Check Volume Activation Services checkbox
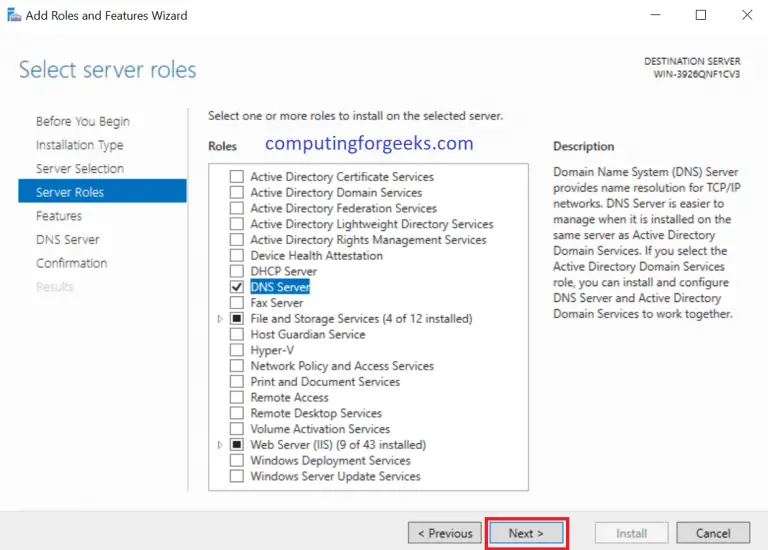Viewport: 768px width, 550px height. pyautogui.click(x=237, y=429)
